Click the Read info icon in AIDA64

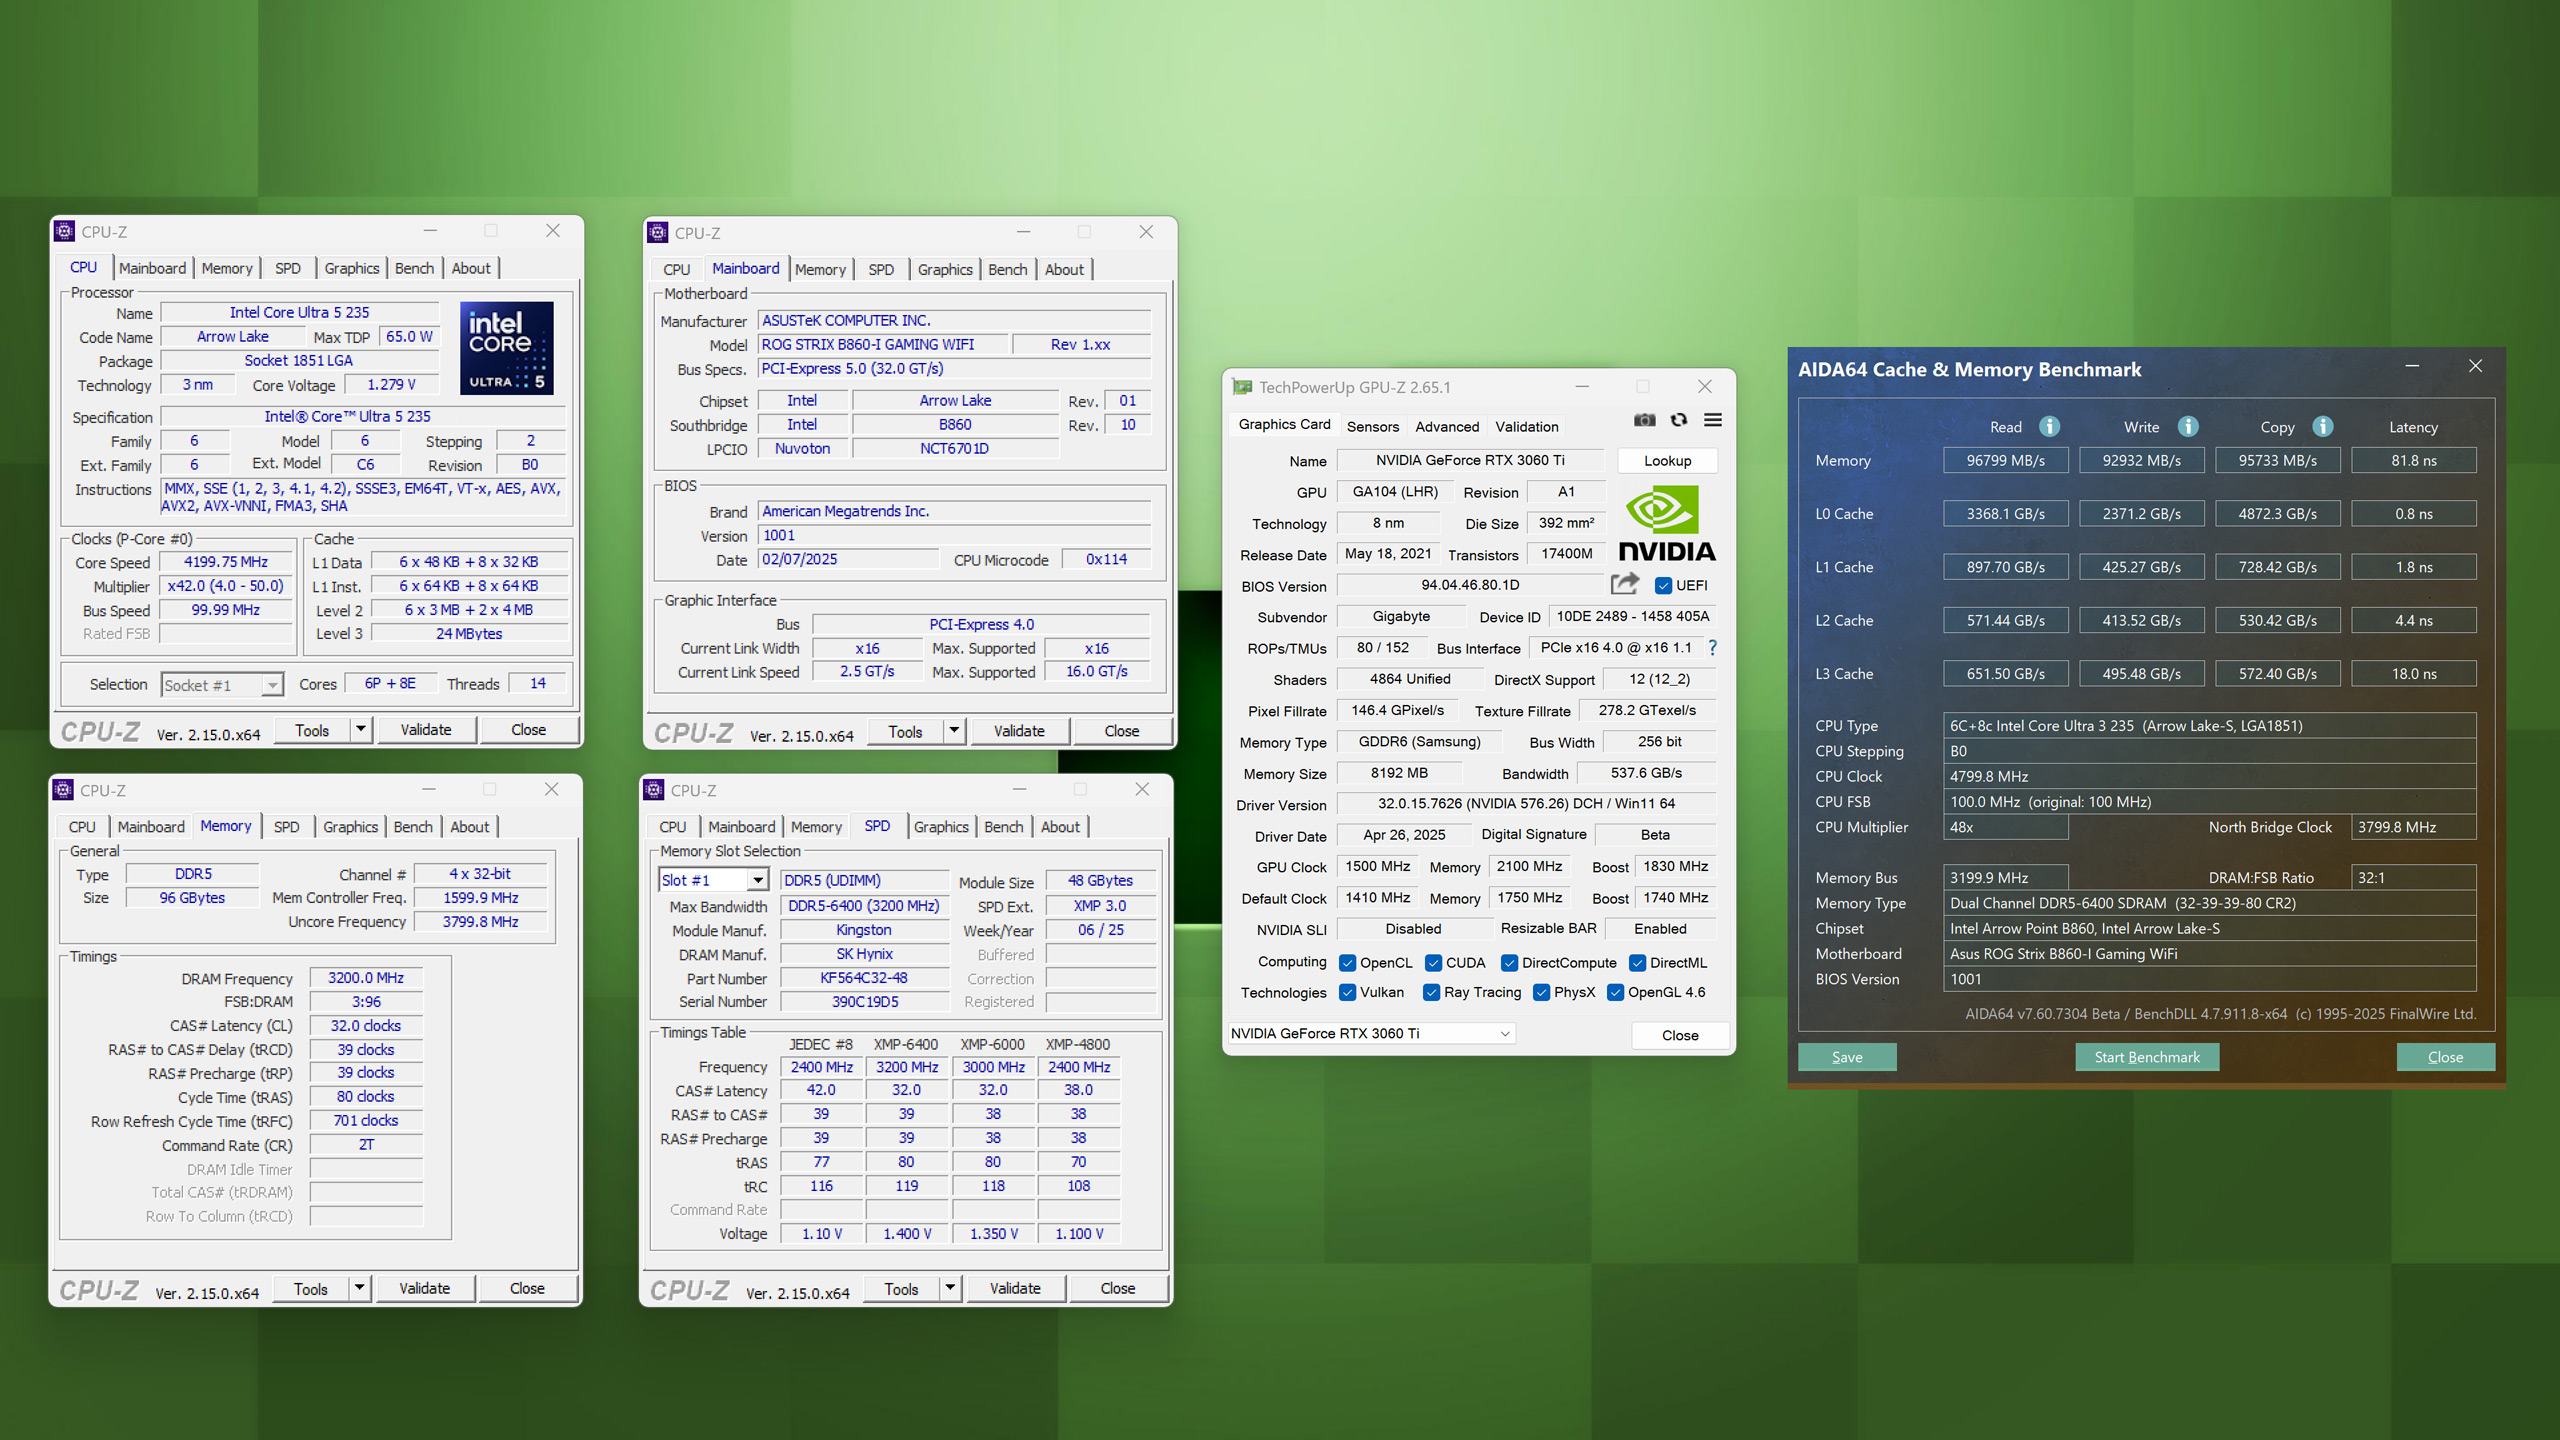pyautogui.click(x=2049, y=427)
